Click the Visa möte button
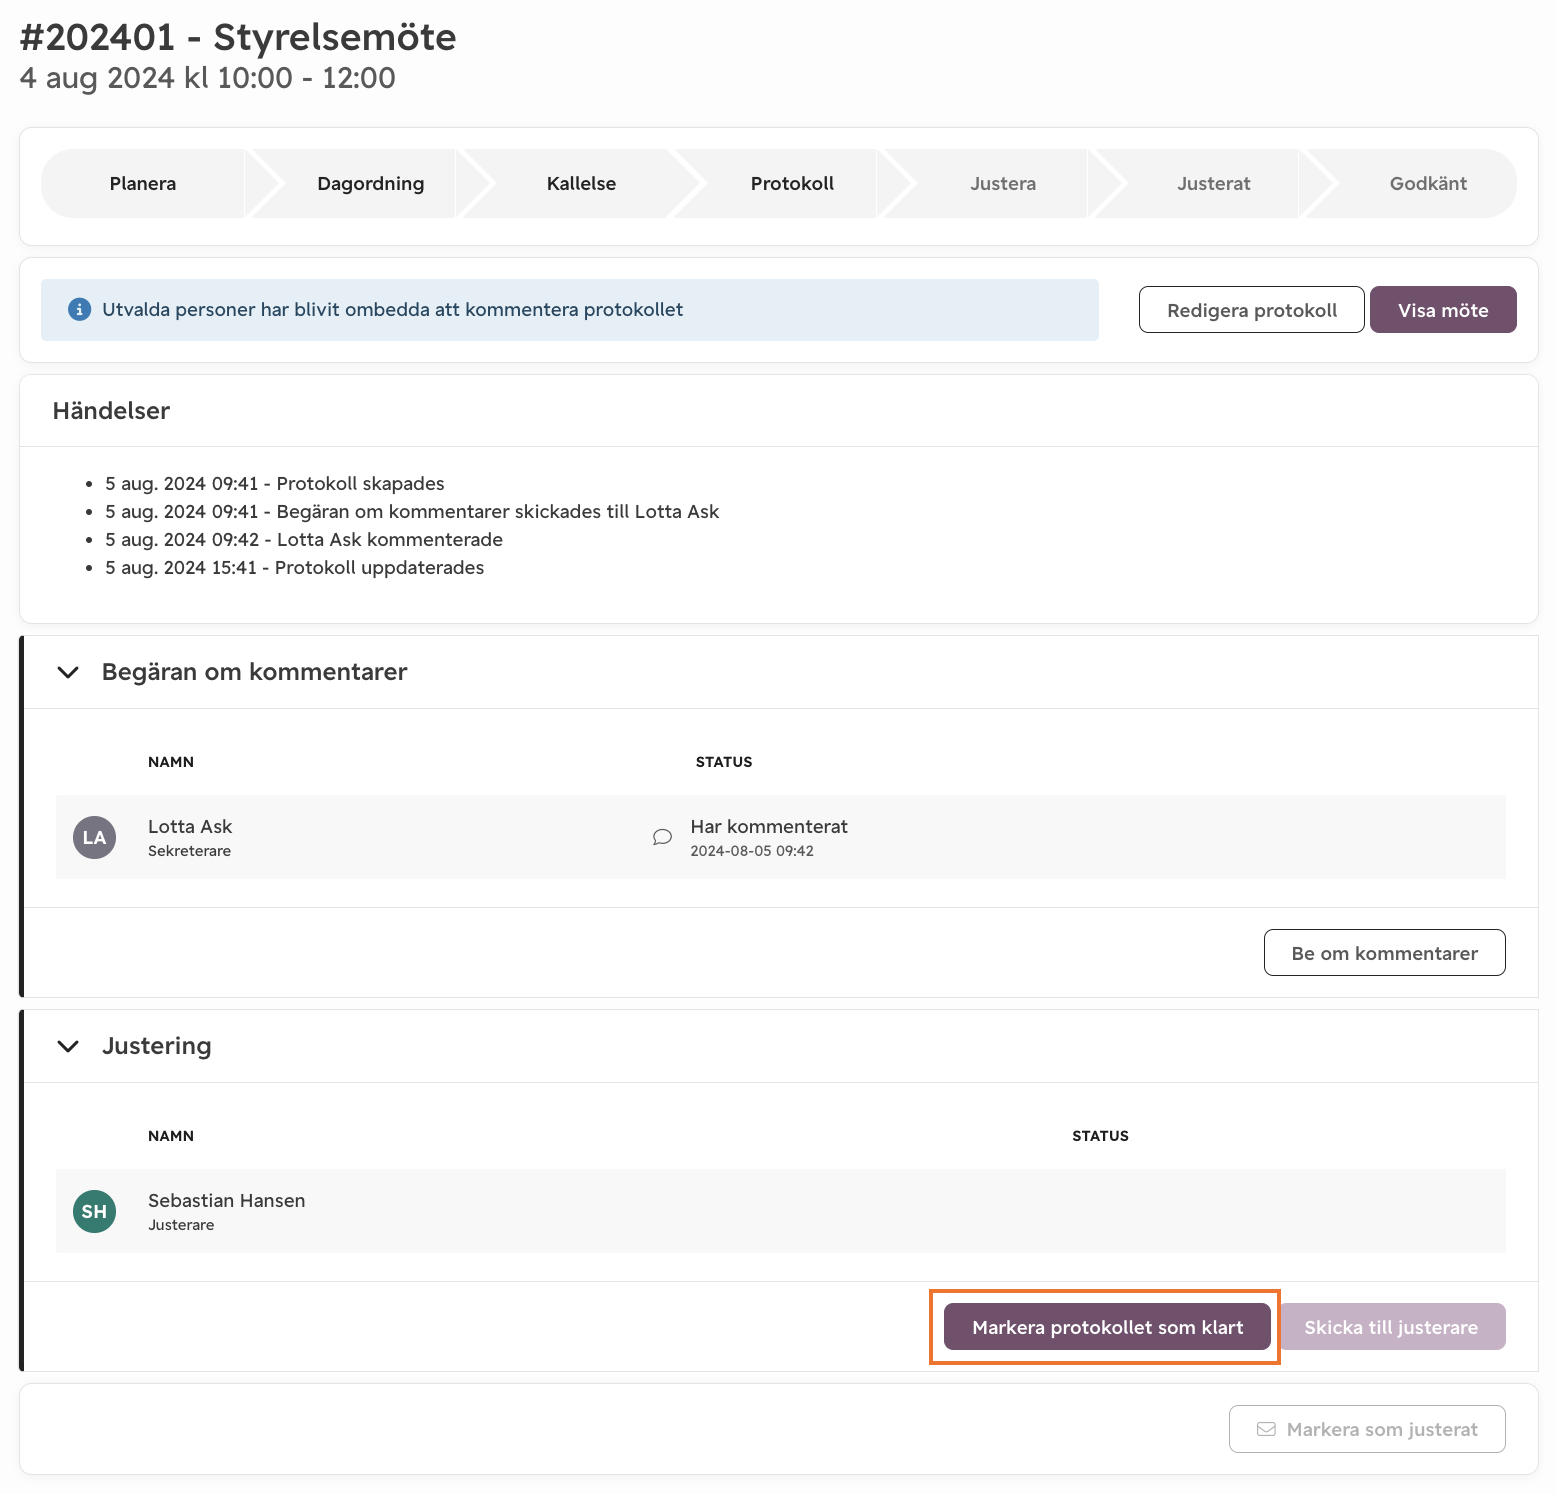Image resolution: width=1556 pixels, height=1494 pixels. (1443, 310)
